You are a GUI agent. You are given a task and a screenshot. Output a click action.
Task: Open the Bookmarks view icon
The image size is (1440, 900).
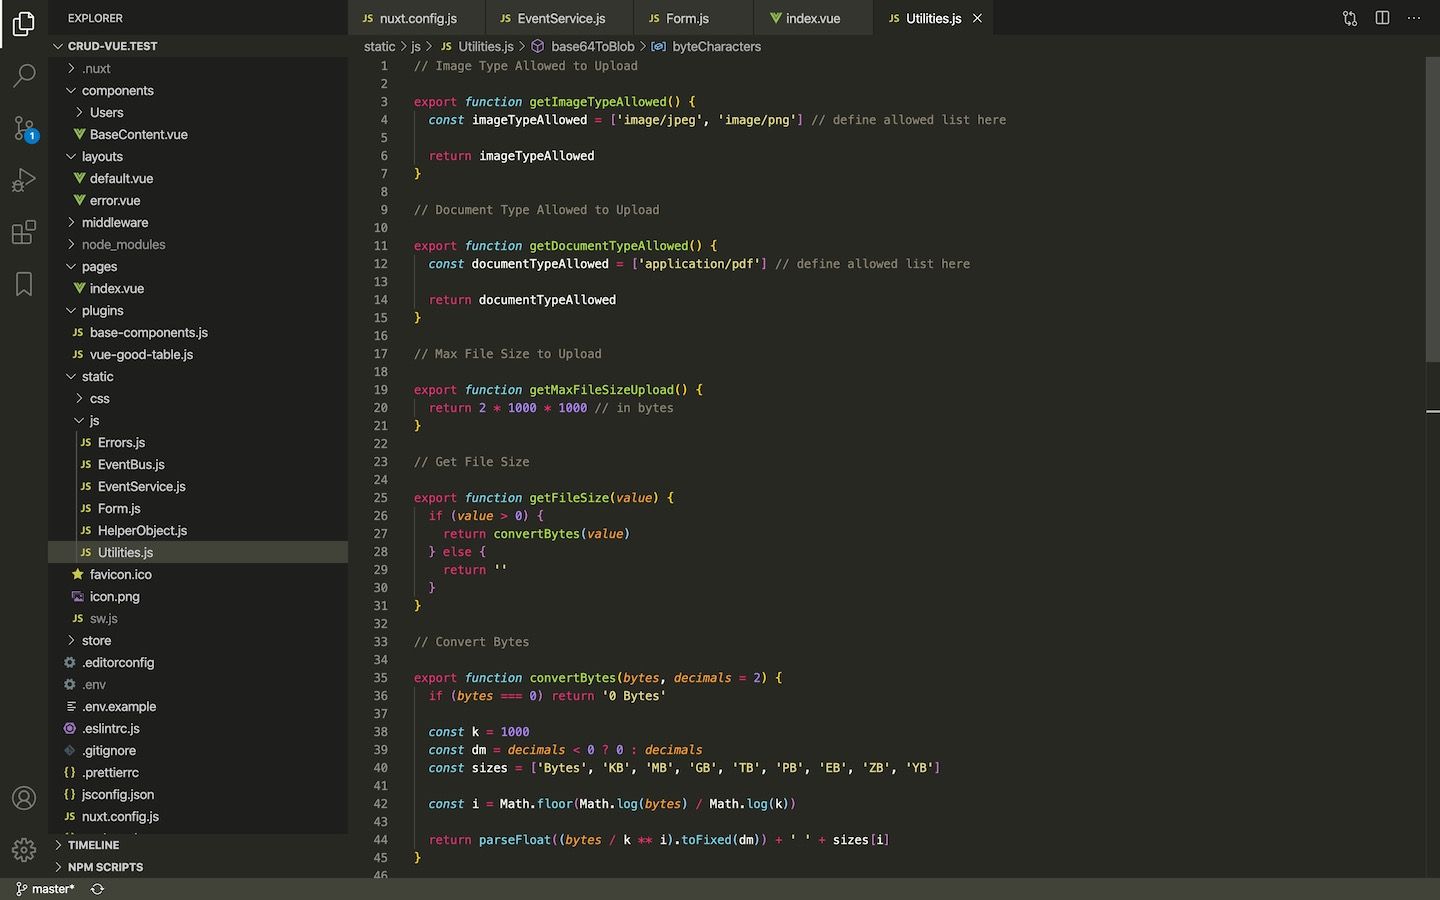[x=24, y=284]
